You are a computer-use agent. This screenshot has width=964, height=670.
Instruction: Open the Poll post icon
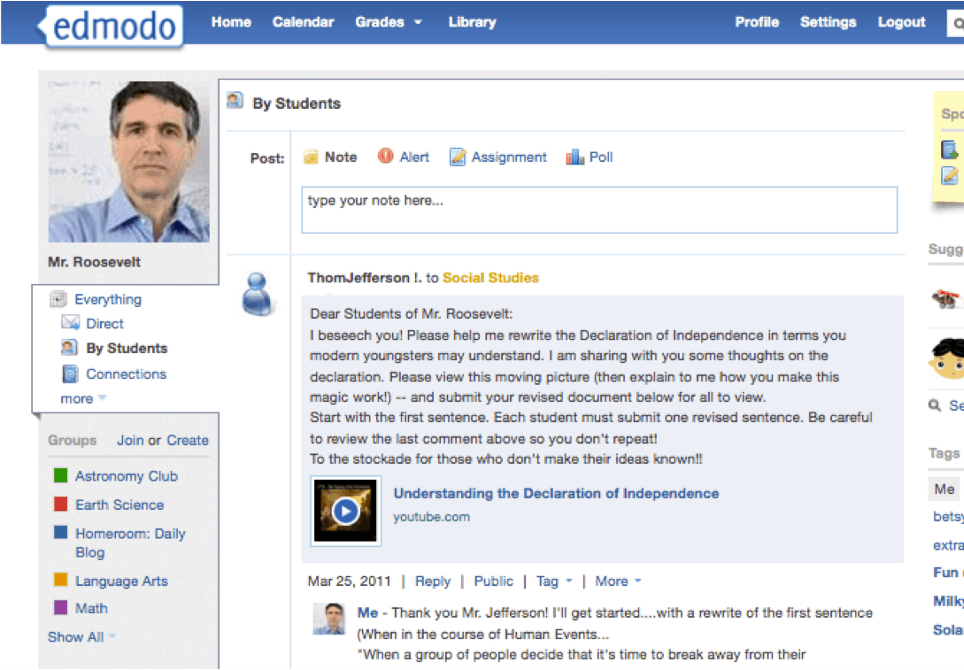(x=574, y=157)
